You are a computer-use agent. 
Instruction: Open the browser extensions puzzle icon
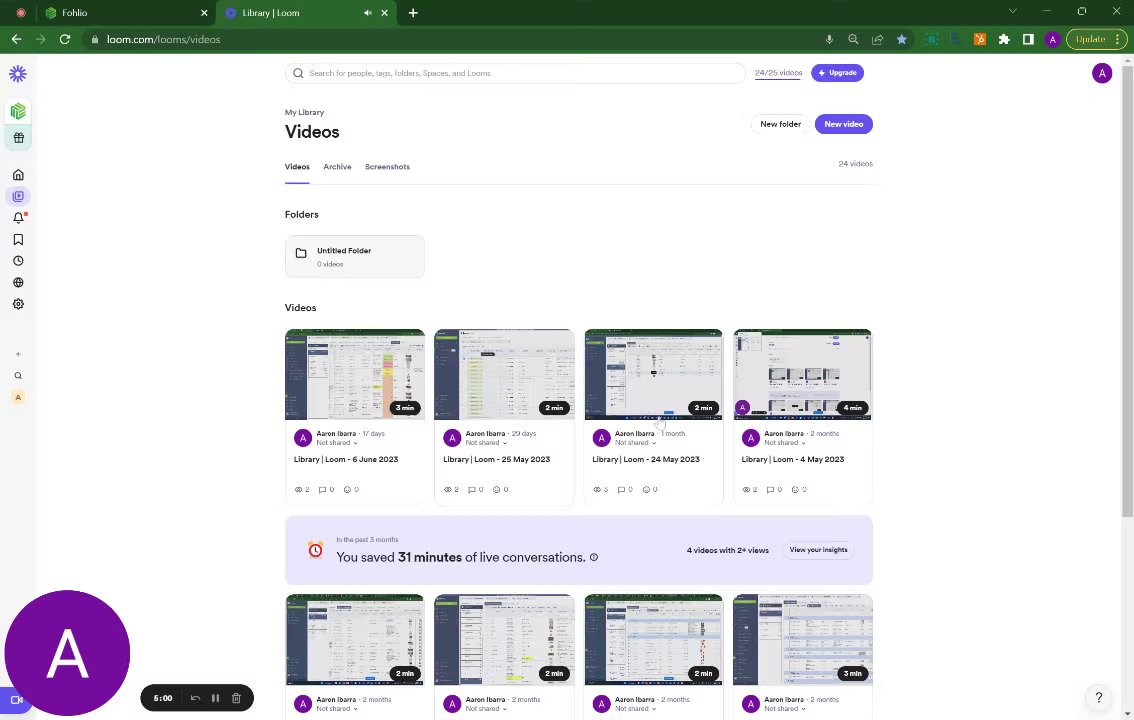pyautogui.click(x=1004, y=40)
